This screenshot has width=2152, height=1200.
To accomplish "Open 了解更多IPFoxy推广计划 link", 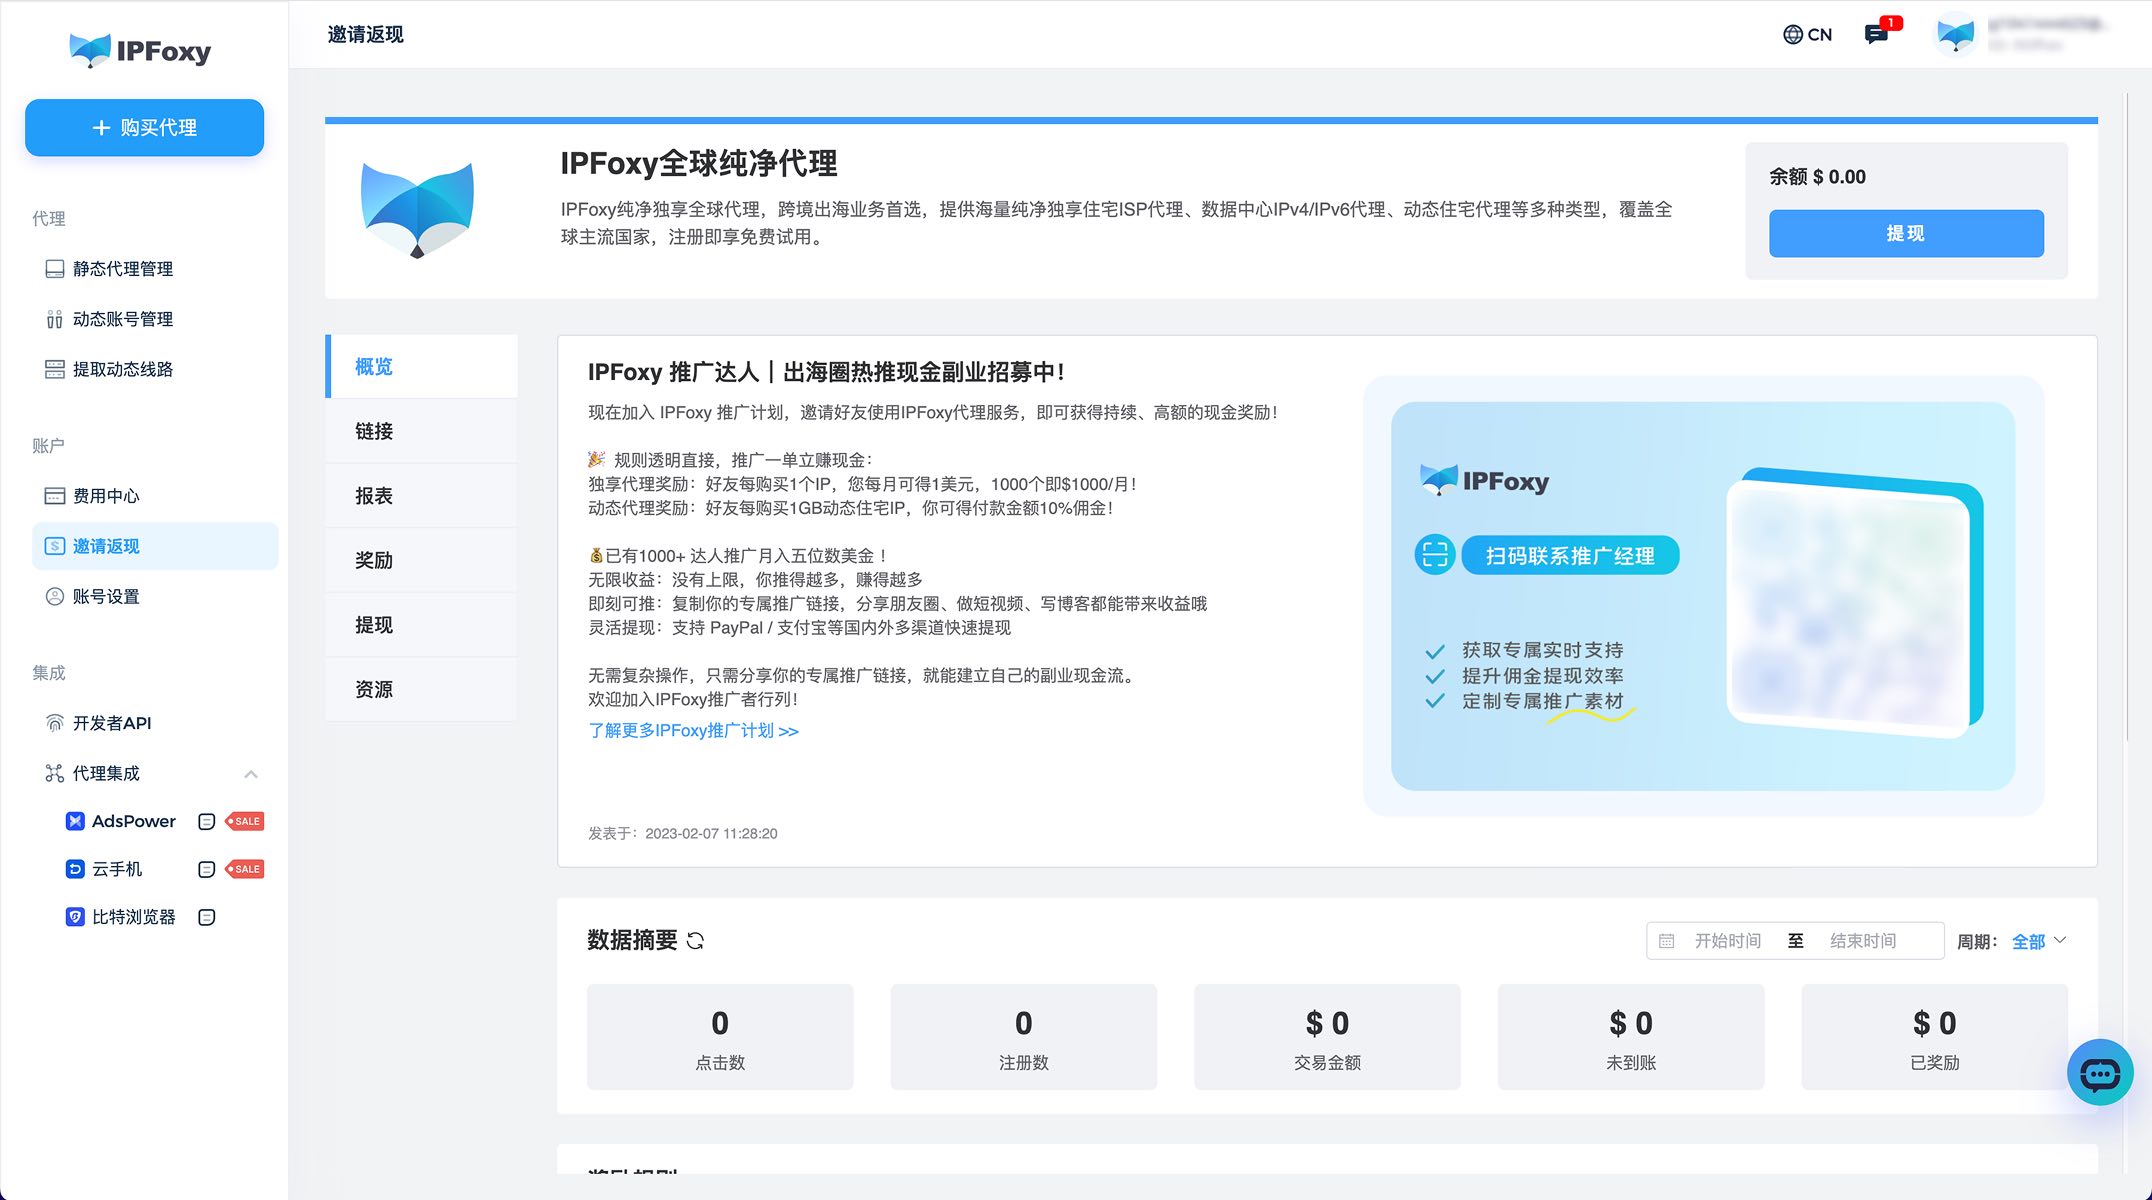I will (x=693, y=731).
